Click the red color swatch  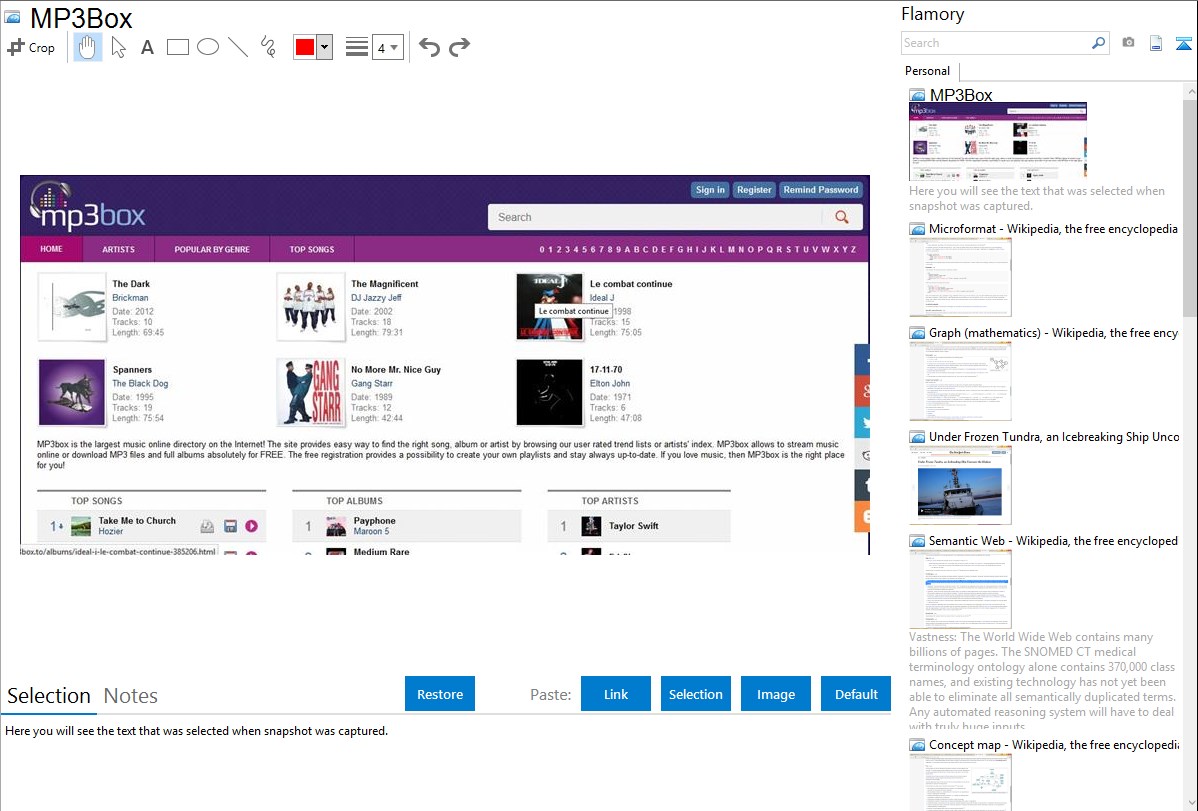(x=305, y=47)
